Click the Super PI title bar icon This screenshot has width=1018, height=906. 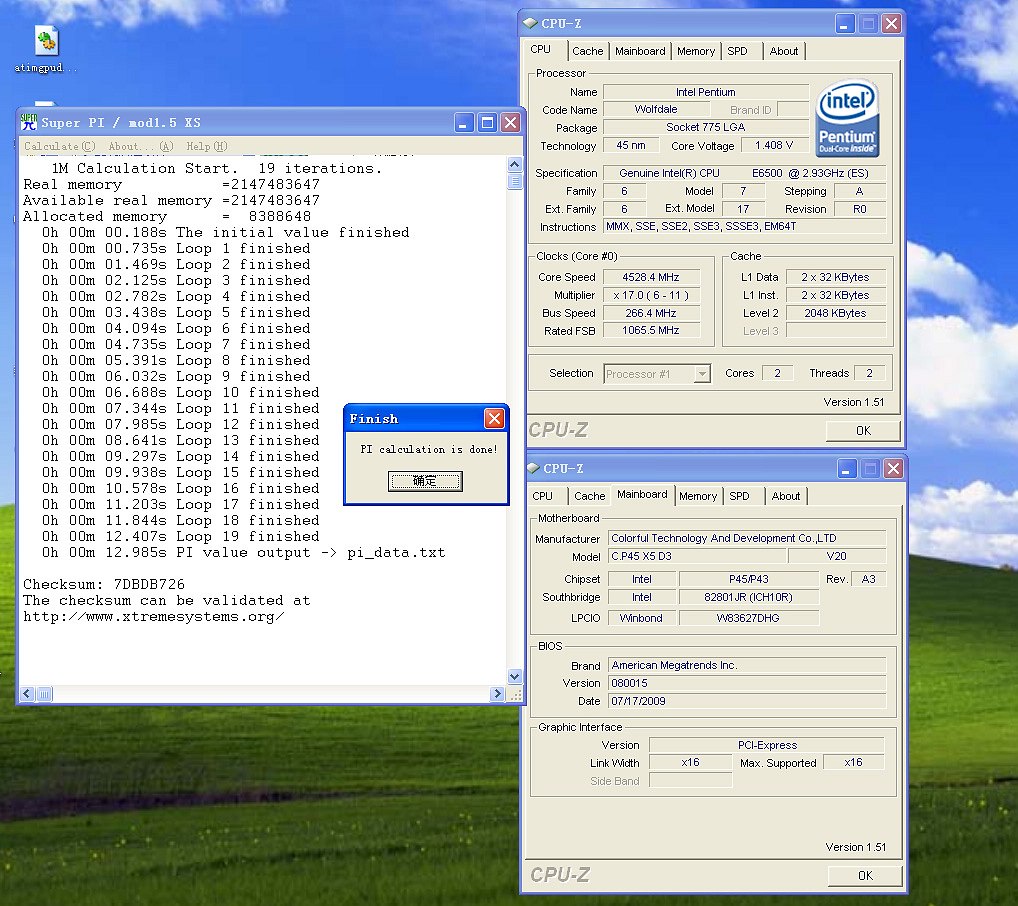(x=29, y=122)
